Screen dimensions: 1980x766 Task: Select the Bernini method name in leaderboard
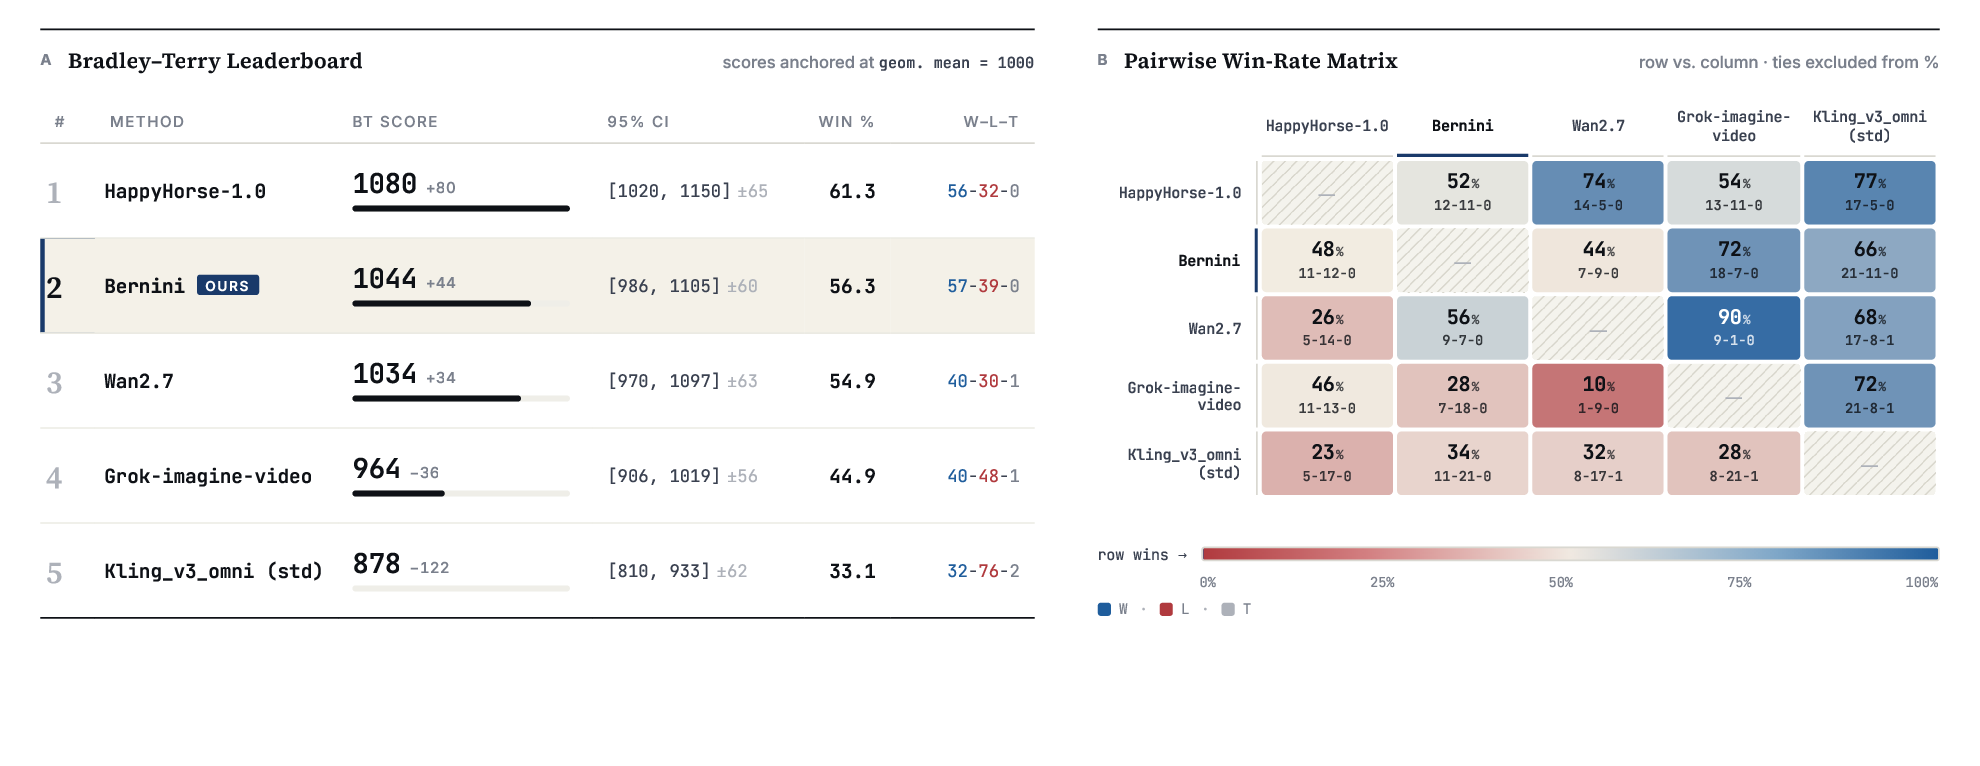tap(144, 286)
